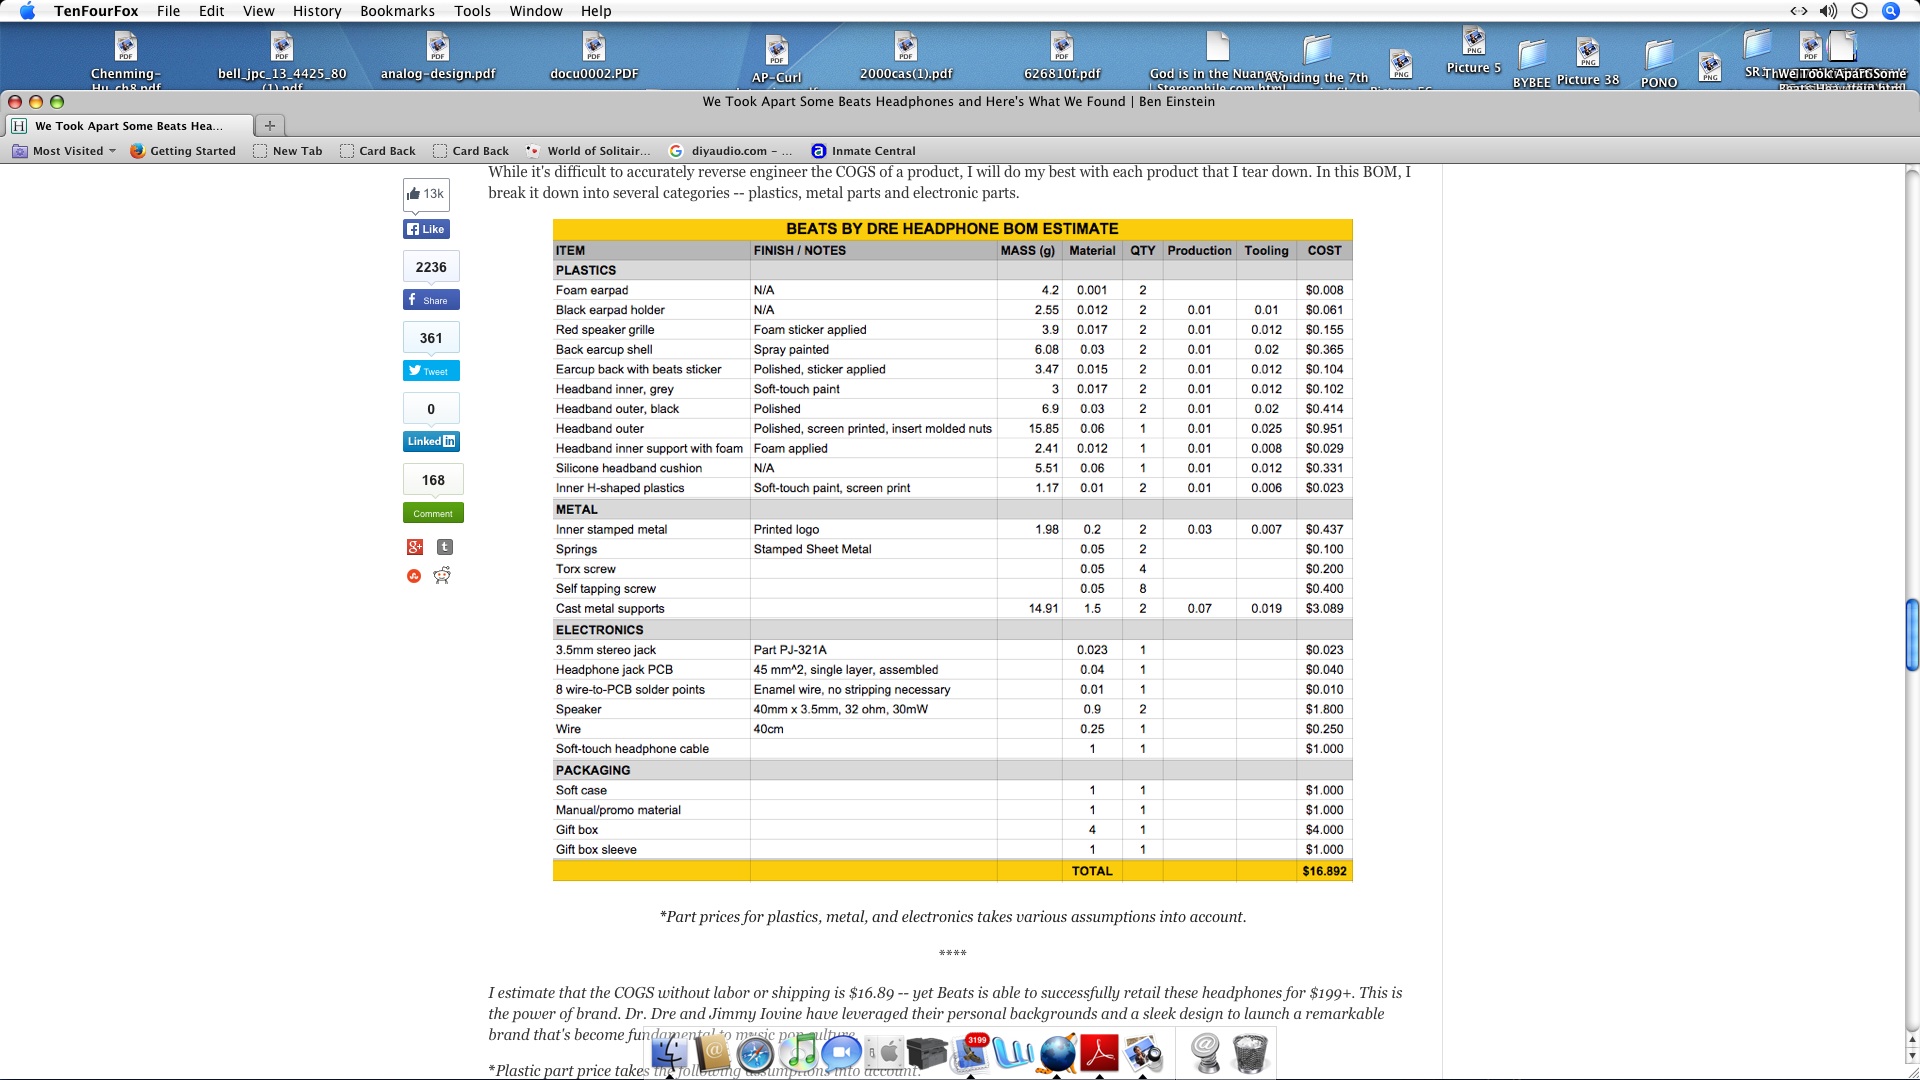Open the History menu
Screen dimensions: 1920x1080
pyautogui.click(x=317, y=11)
